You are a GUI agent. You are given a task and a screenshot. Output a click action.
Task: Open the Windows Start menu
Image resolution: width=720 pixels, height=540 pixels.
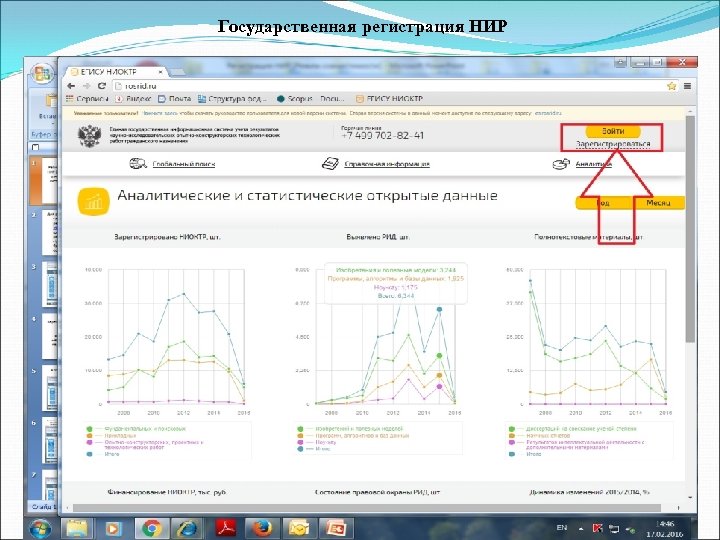(40, 529)
